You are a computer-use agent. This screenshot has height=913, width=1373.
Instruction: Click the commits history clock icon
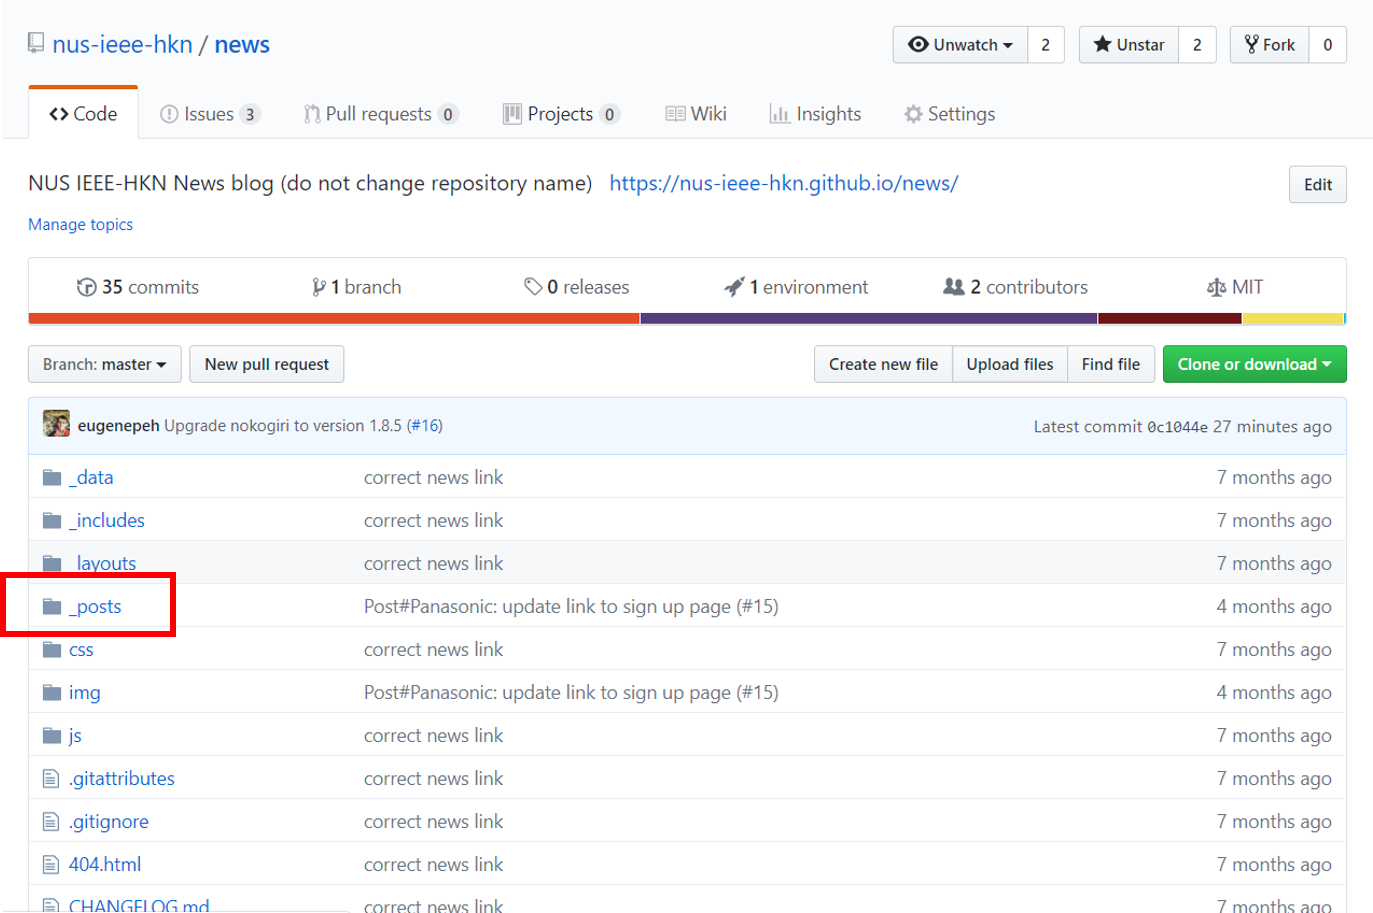pos(87,287)
